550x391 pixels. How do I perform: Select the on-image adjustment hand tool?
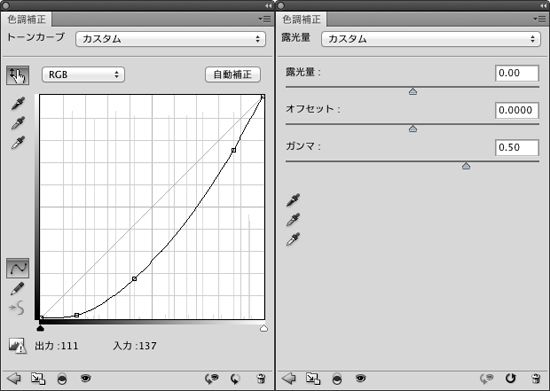tap(18, 75)
